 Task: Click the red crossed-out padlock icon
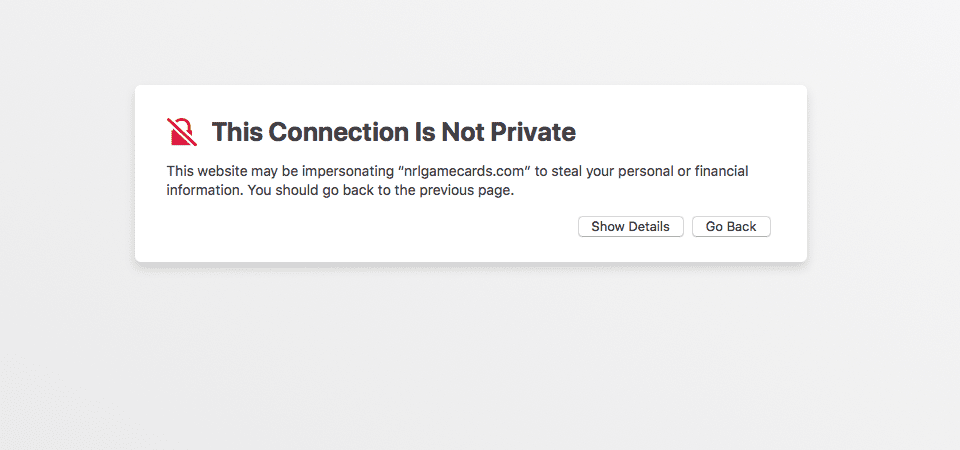tap(182, 132)
